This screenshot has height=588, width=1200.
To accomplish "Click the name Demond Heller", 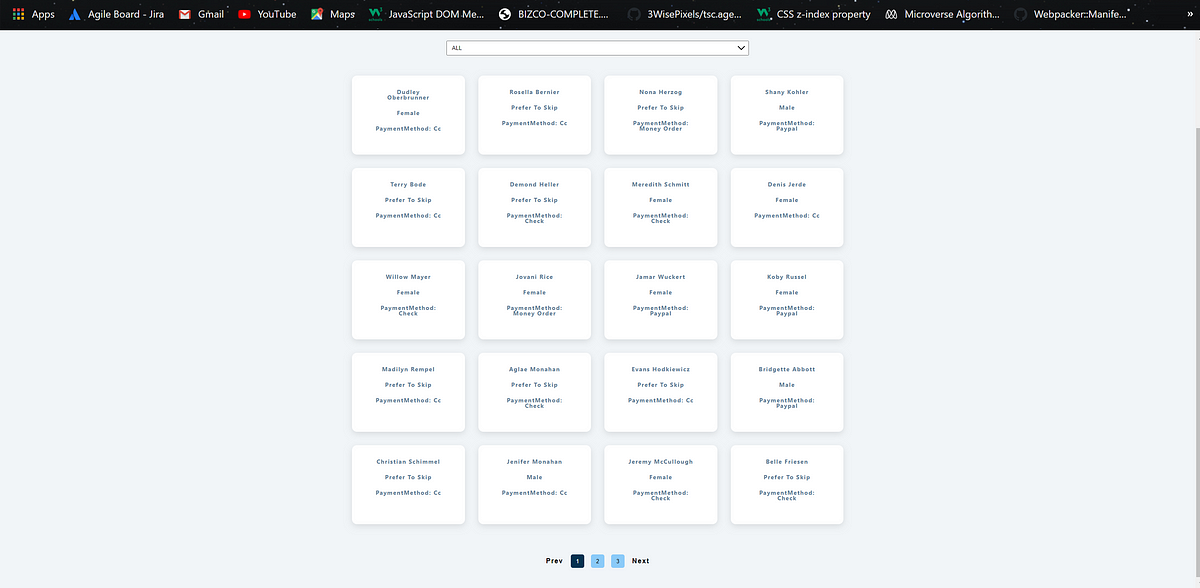I will click(534, 185).
